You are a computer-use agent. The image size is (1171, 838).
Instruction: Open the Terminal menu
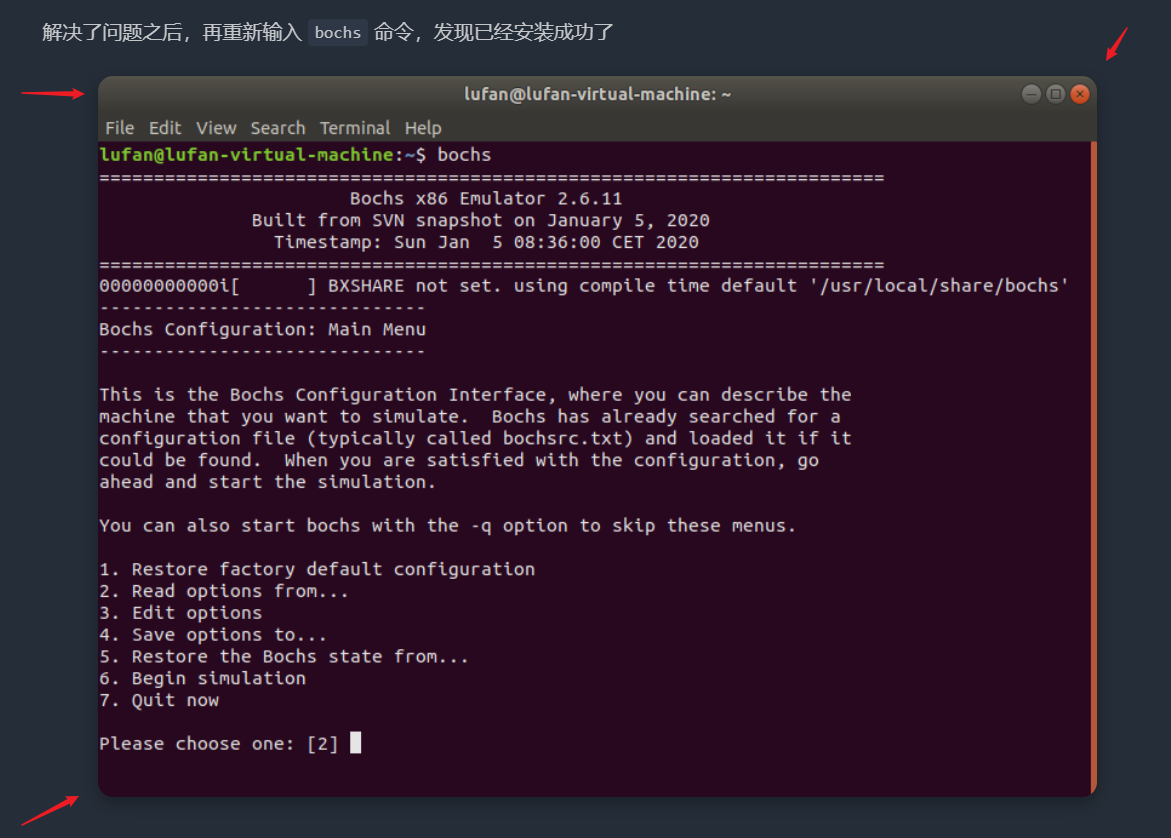pos(355,128)
